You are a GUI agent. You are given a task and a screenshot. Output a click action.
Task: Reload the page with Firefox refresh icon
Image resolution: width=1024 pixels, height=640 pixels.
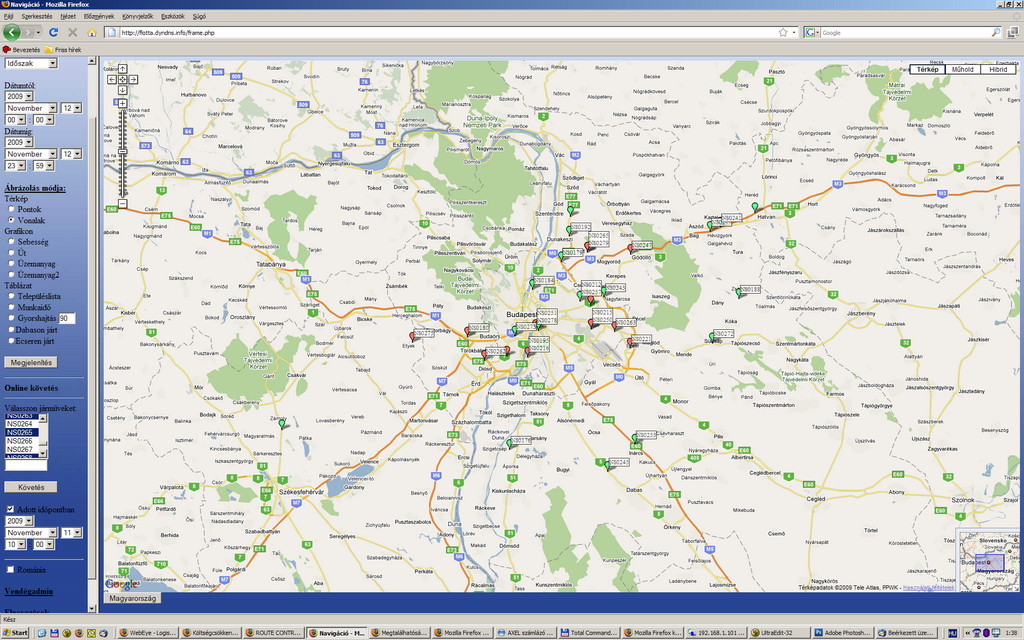53,33
